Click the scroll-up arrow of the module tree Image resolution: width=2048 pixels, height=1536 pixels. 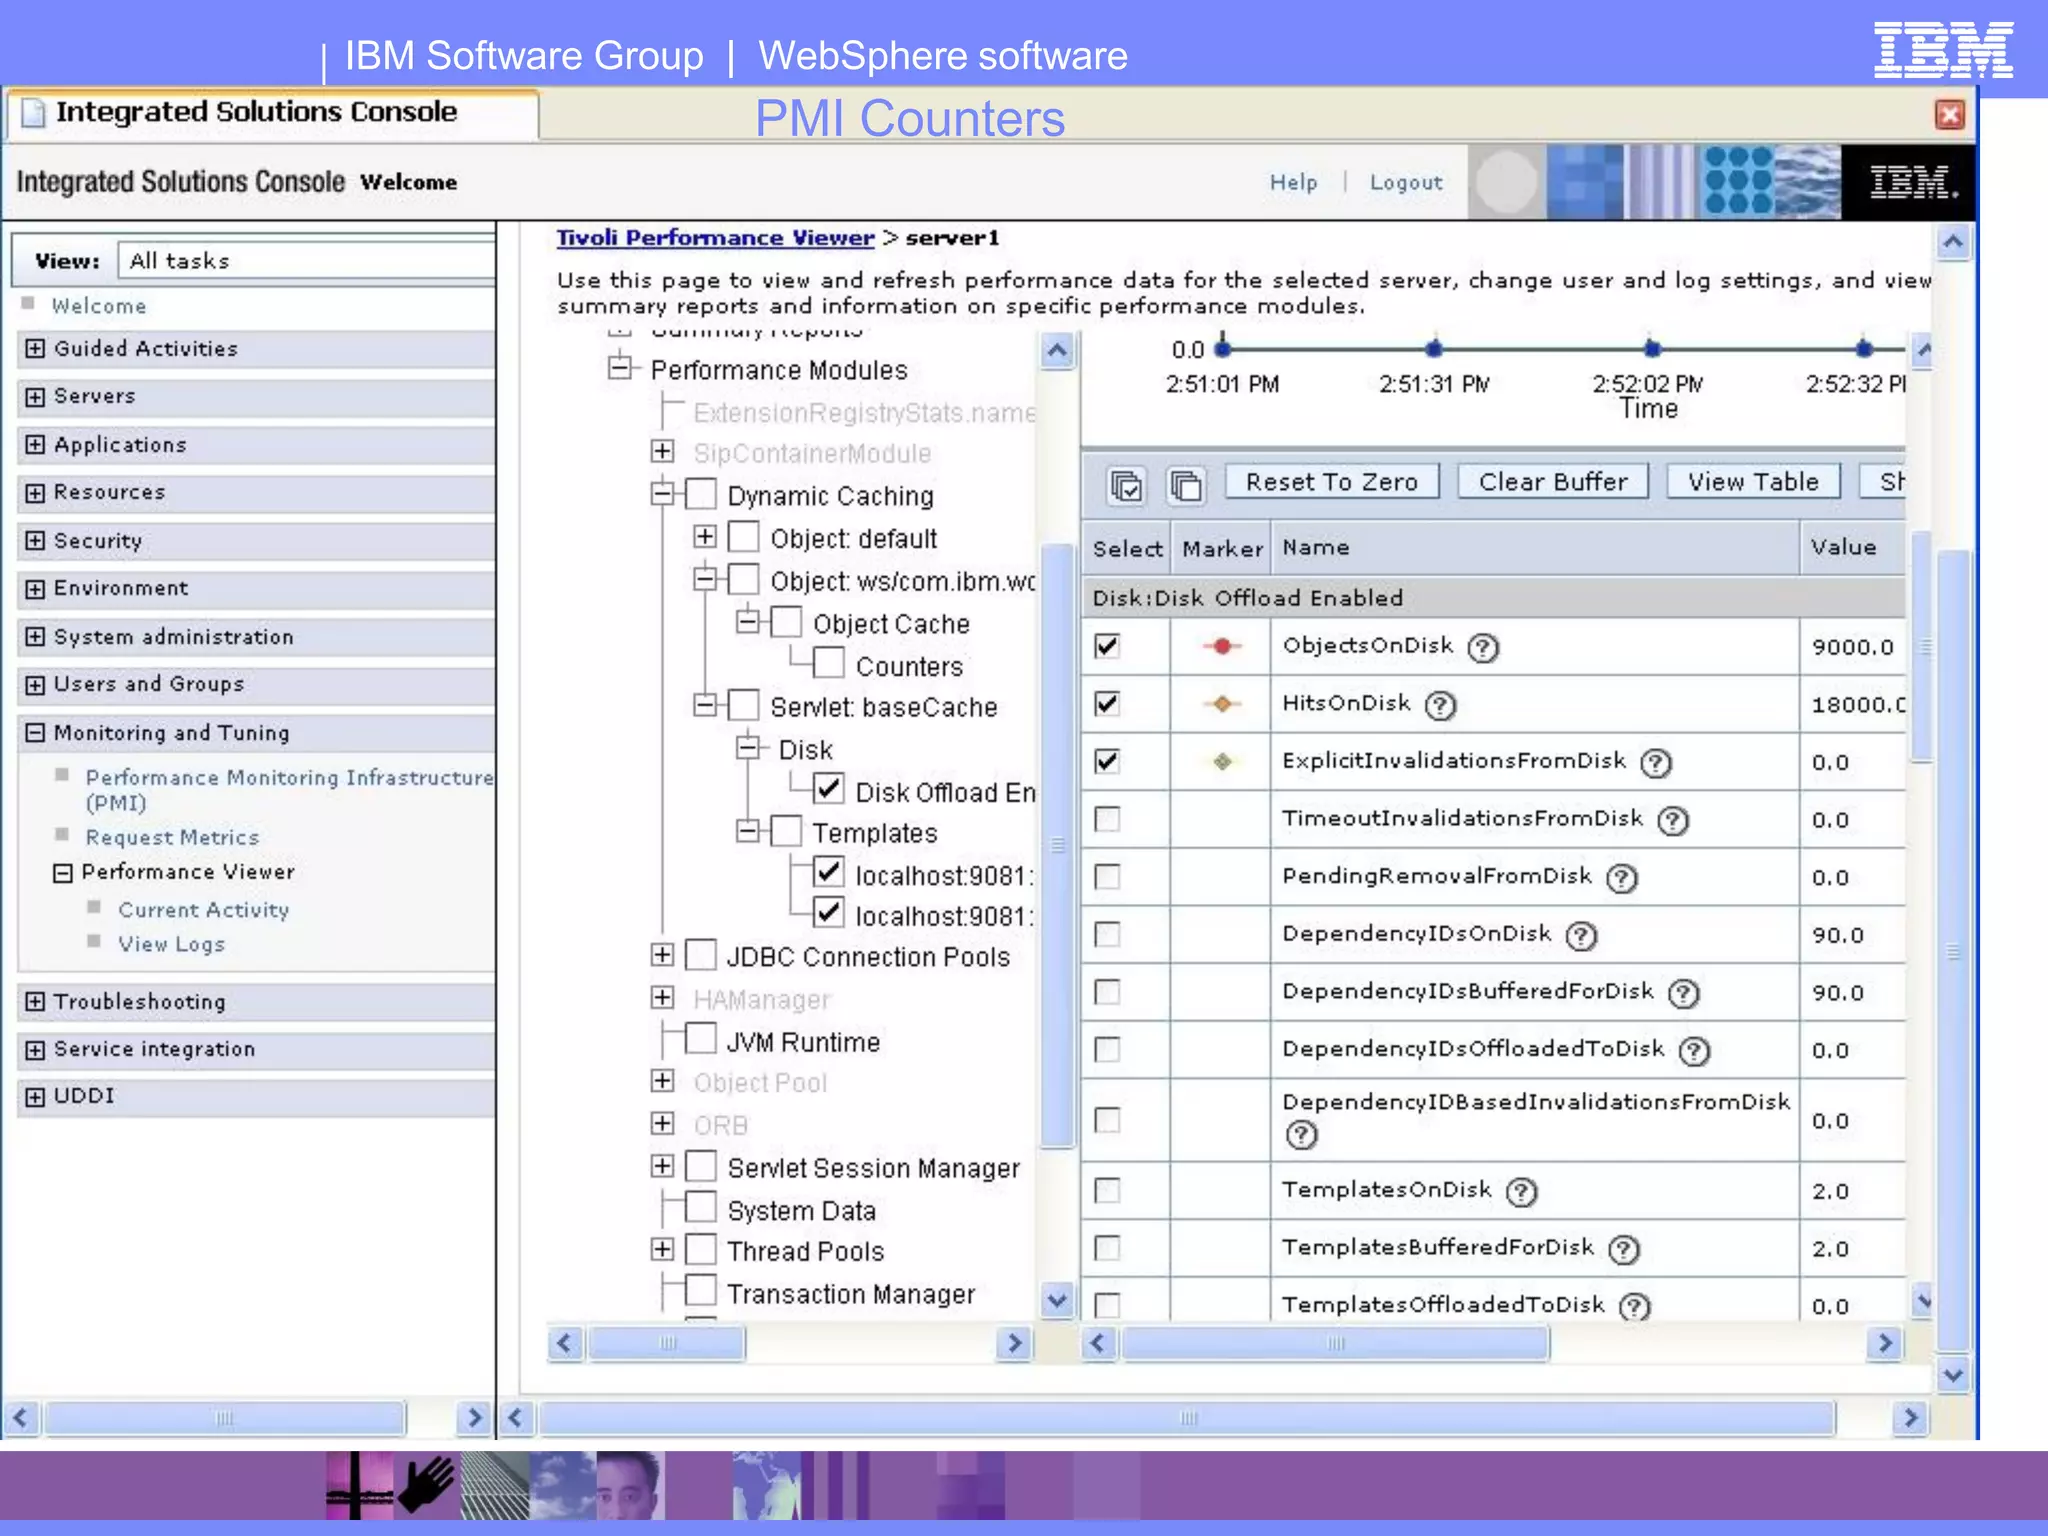click(1057, 351)
